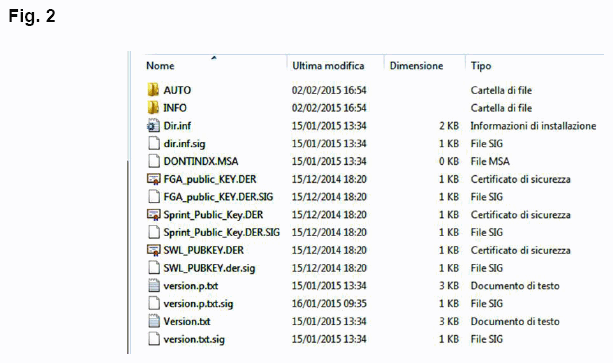Select the dir.inf.sig file name

coord(184,144)
